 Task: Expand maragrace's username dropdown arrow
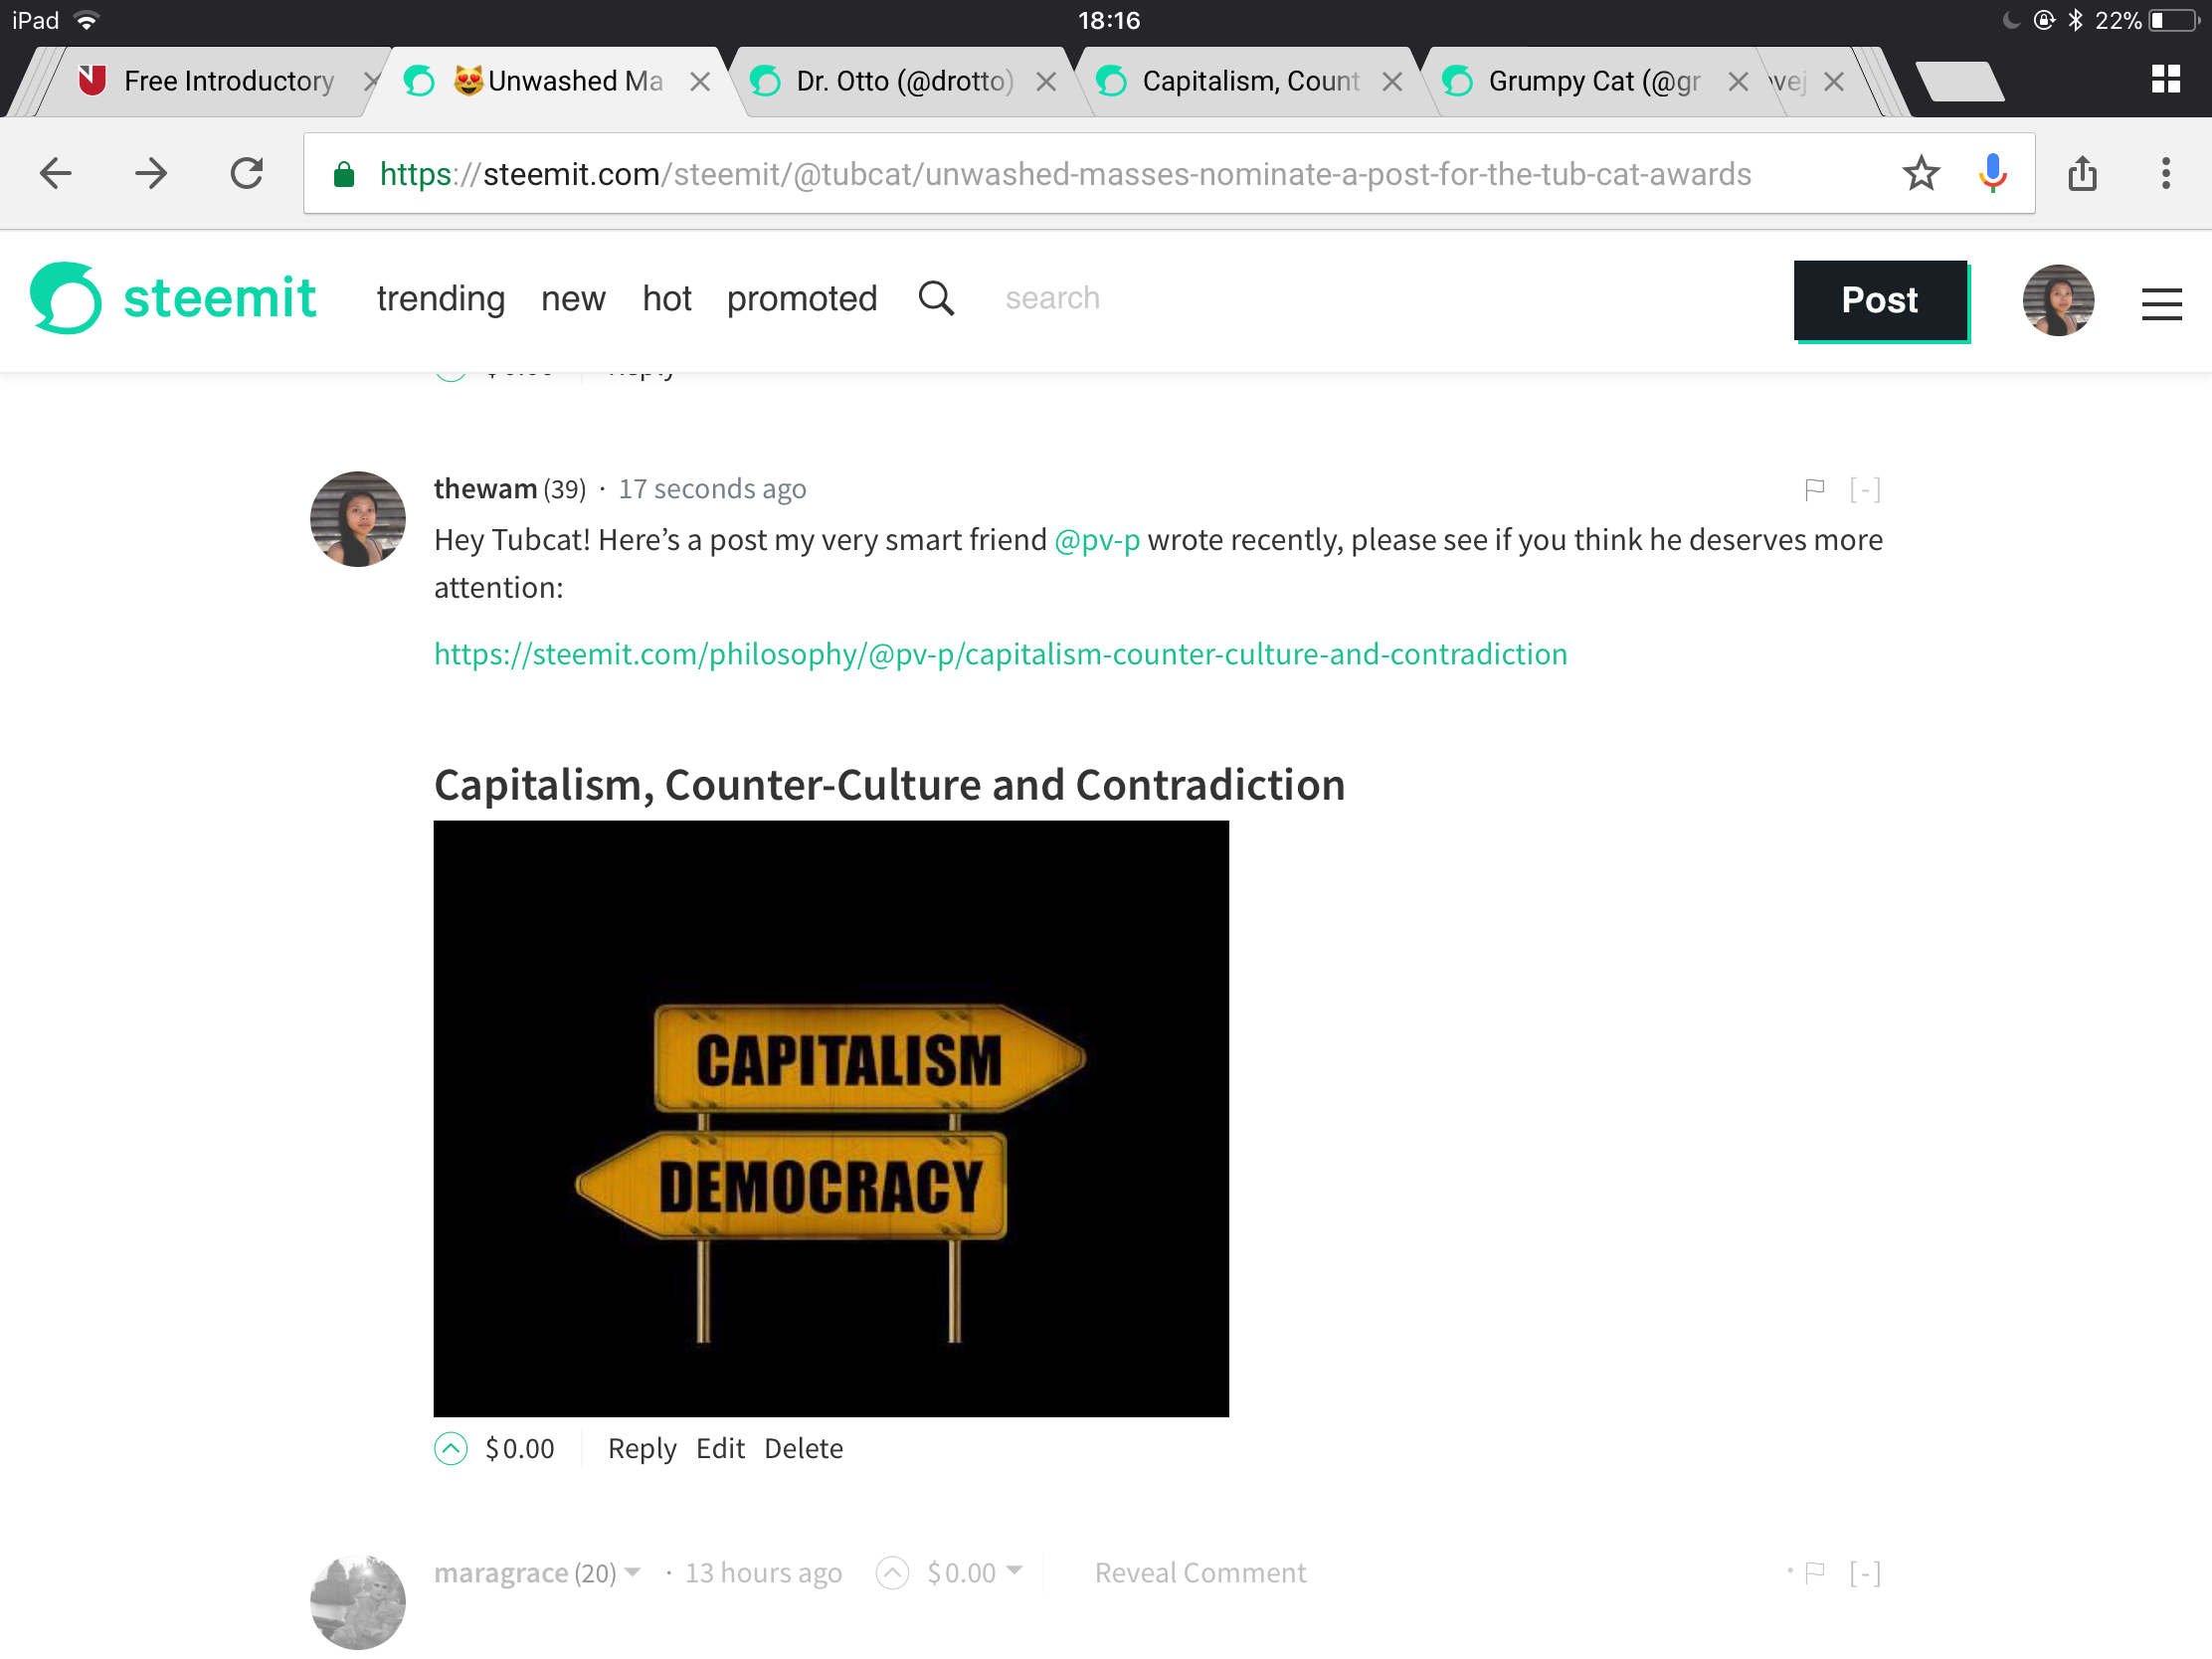[x=633, y=1572]
